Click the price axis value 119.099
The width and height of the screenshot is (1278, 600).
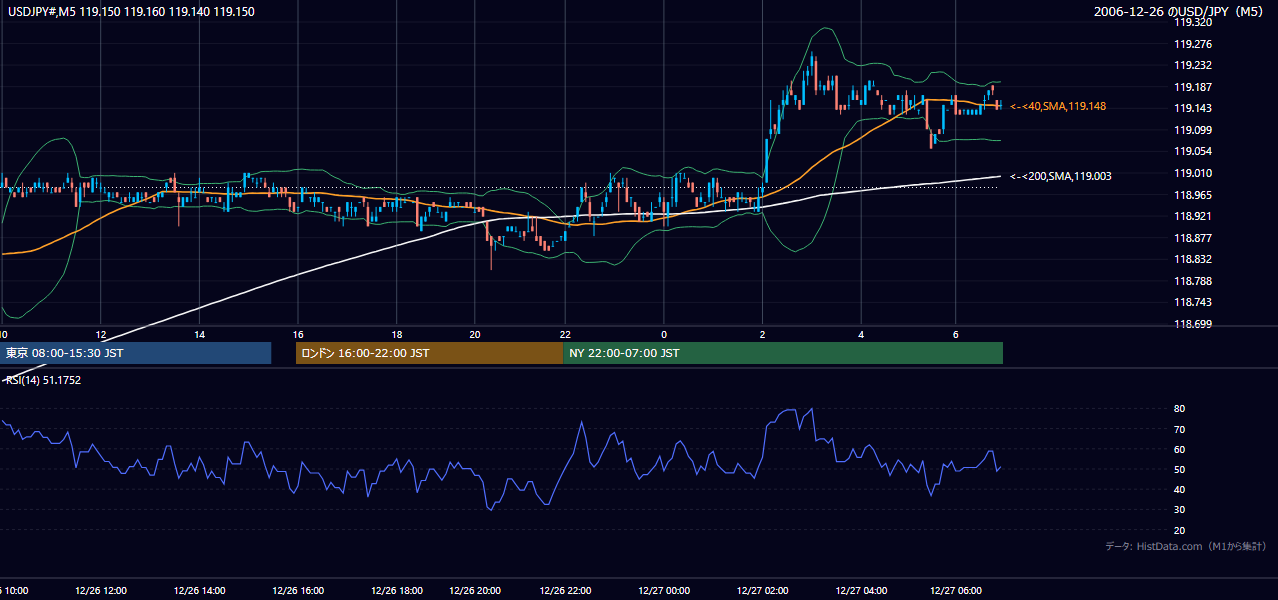click(x=1195, y=130)
